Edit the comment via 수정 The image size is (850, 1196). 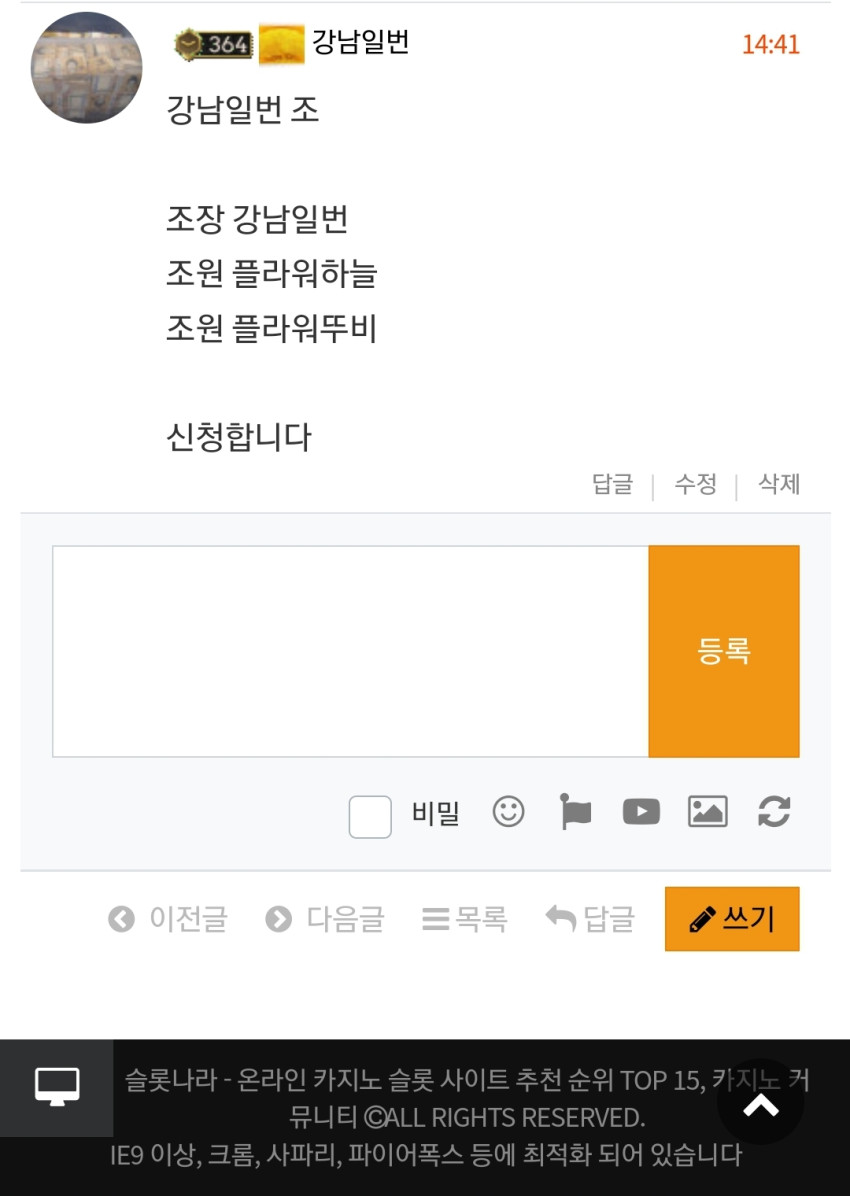point(696,484)
